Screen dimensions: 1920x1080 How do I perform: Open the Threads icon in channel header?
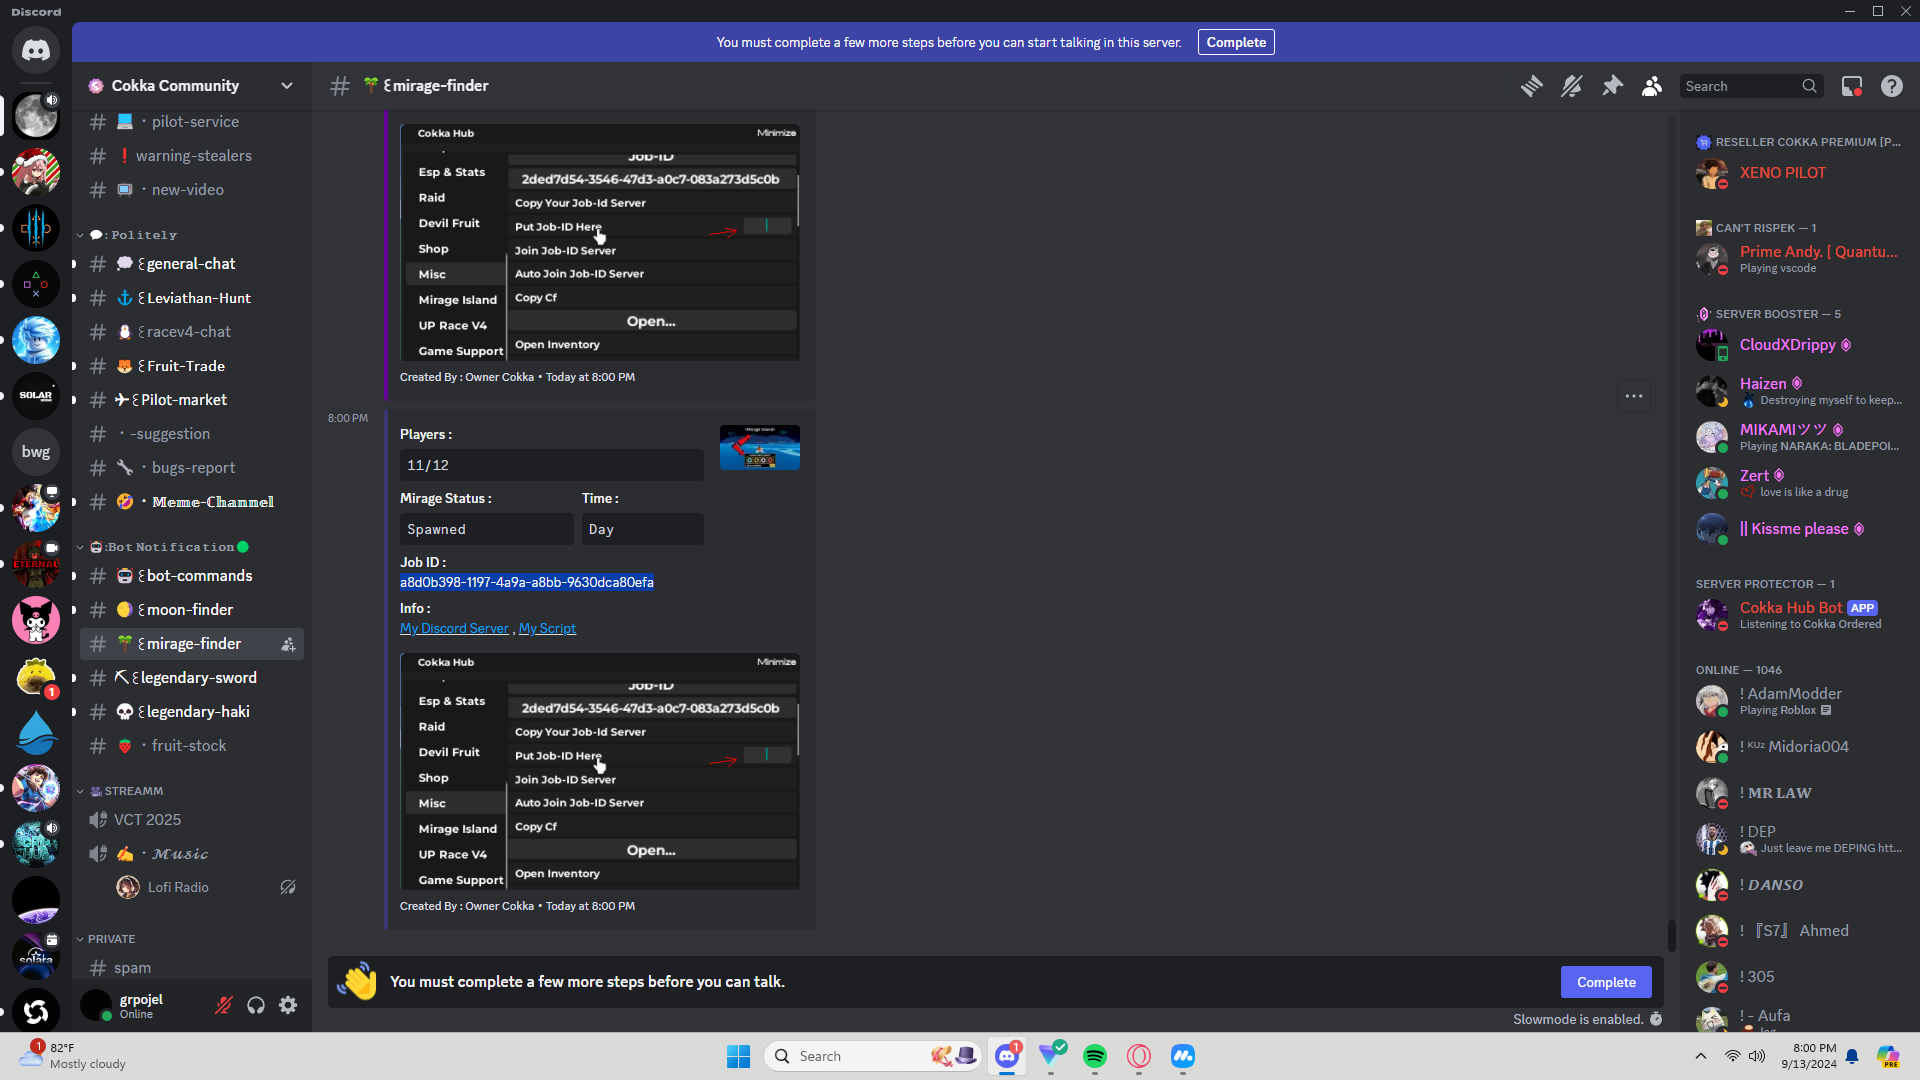pyautogui.click(x=1531, y=86)
